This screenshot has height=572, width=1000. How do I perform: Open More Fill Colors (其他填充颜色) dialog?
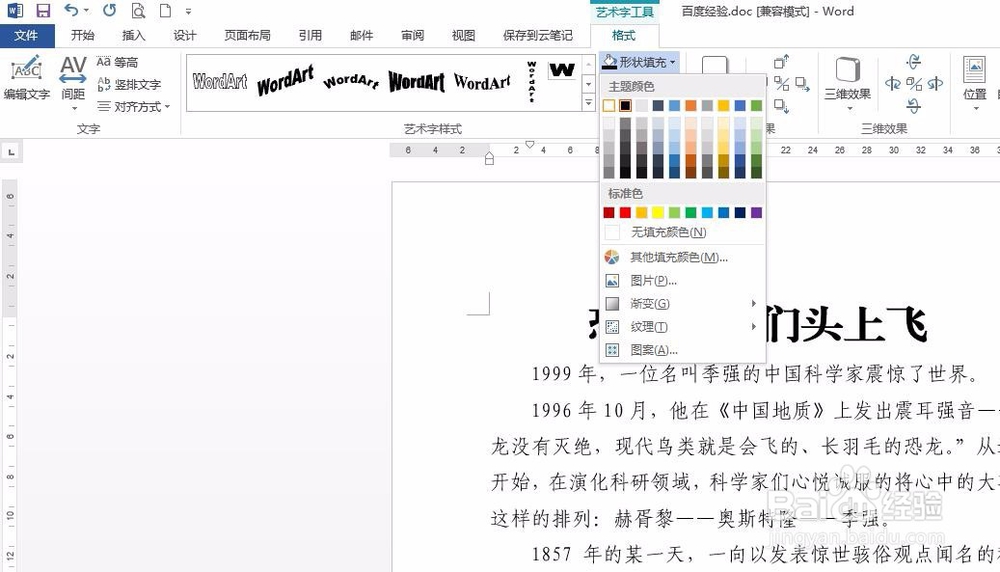pyautogui.click(x=682, y=257)
